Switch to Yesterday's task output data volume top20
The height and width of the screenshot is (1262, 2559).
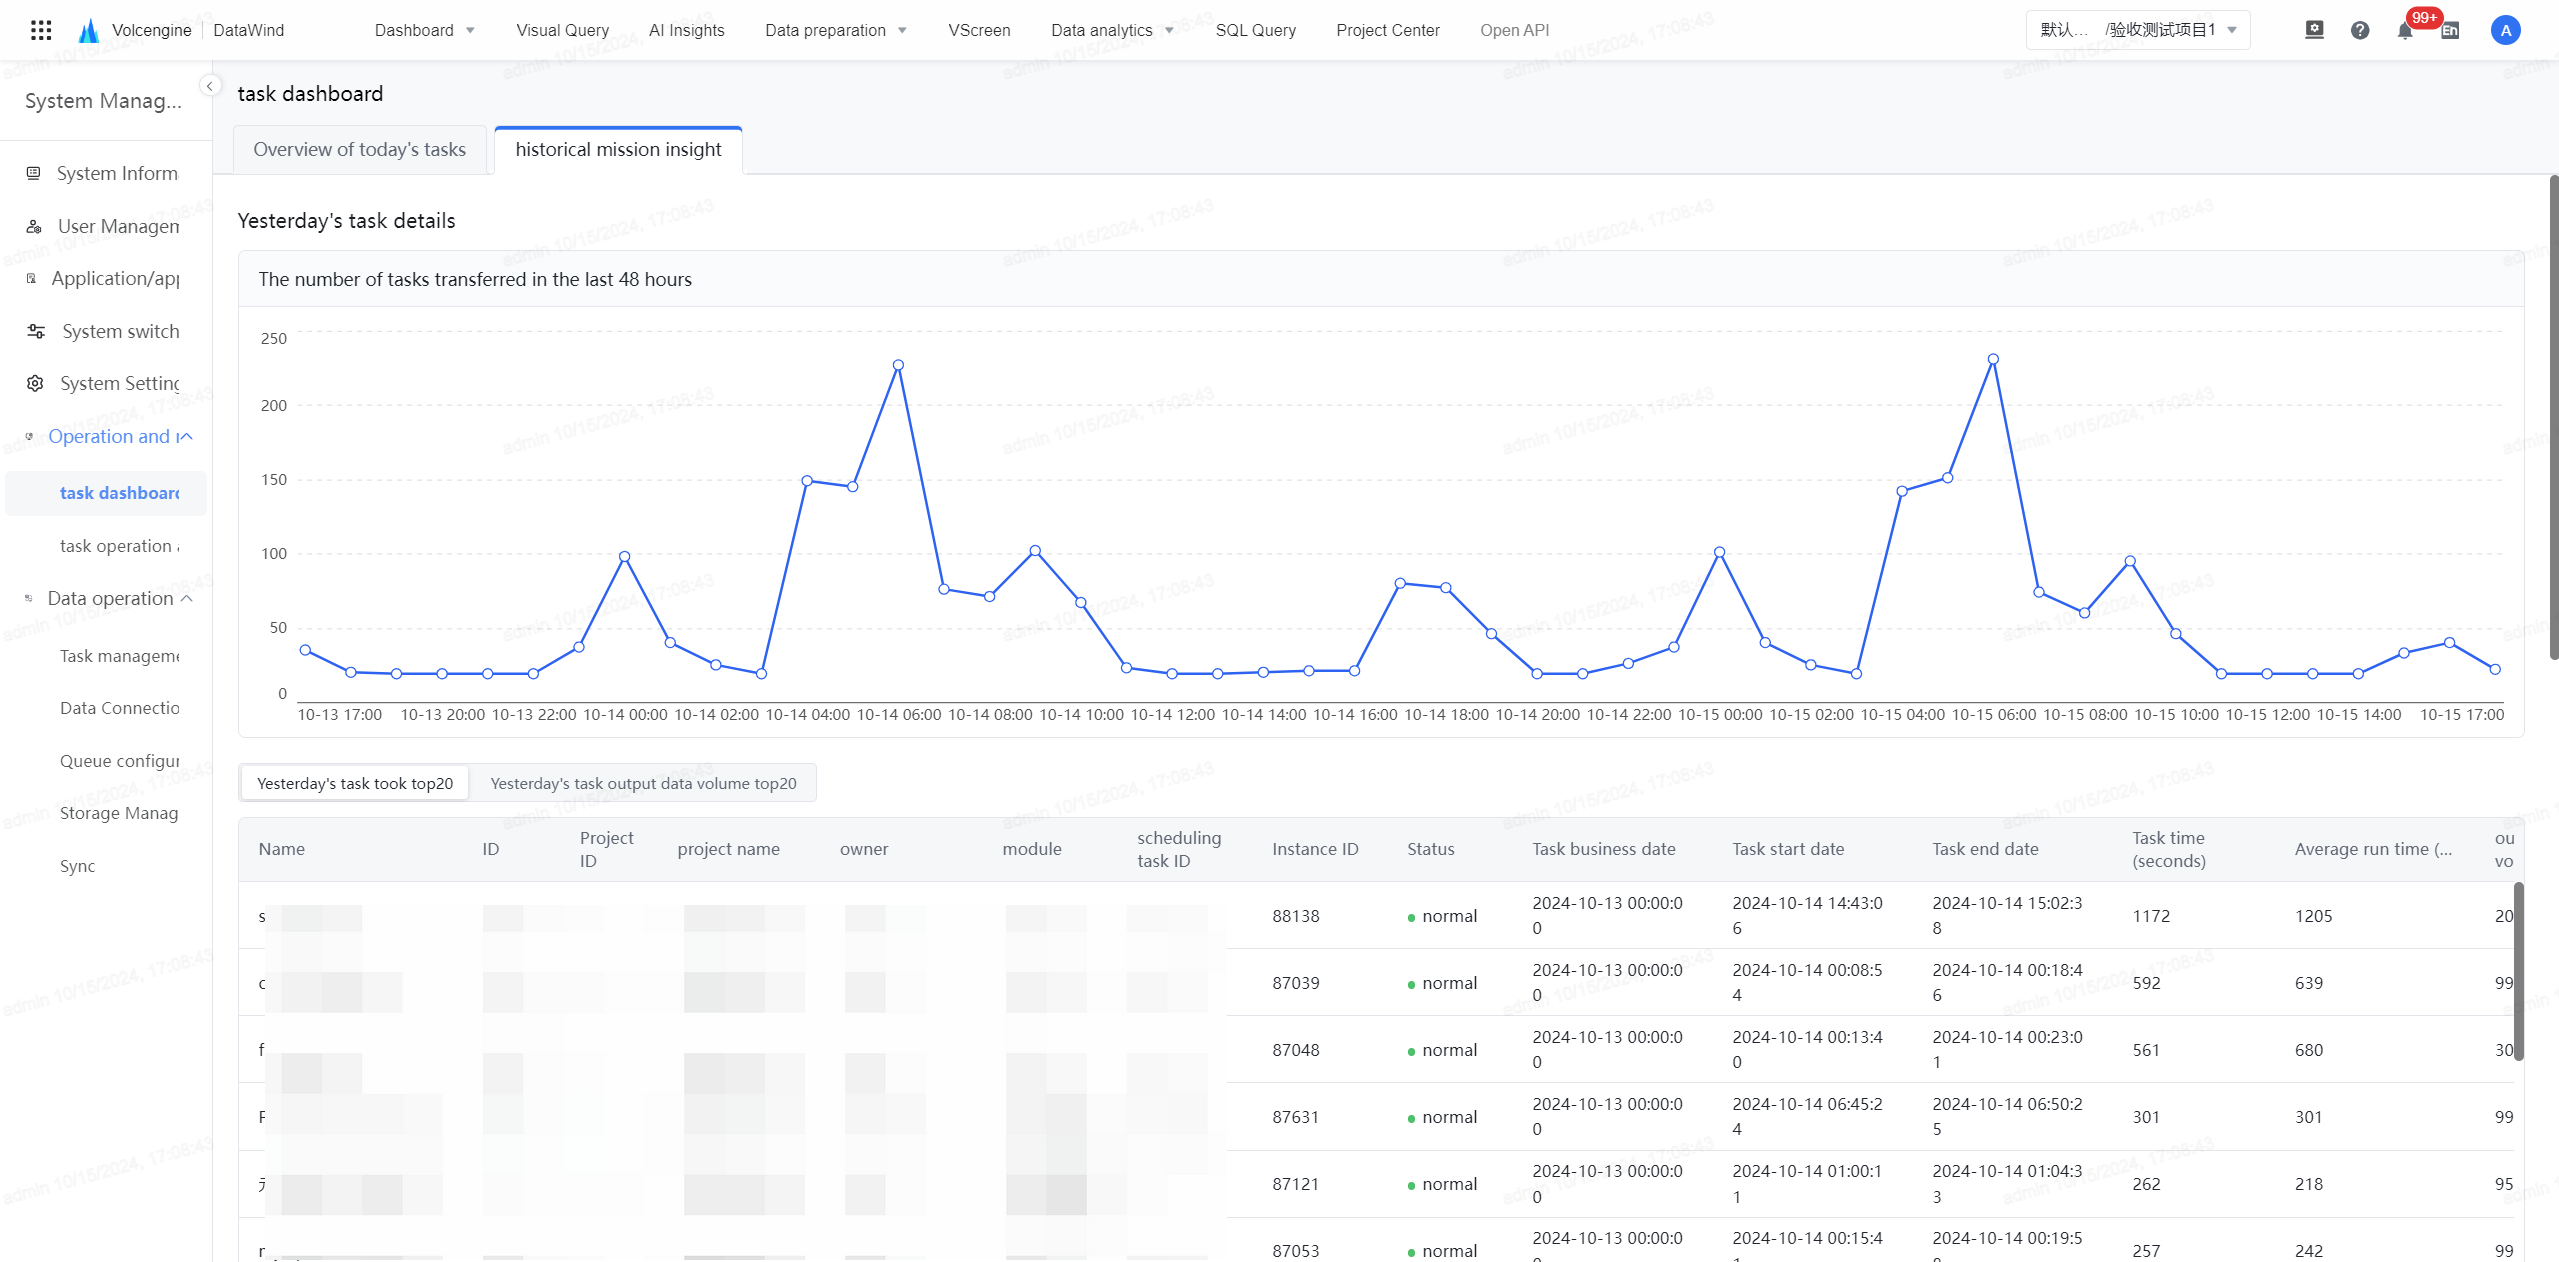click(x=643, y=783)
